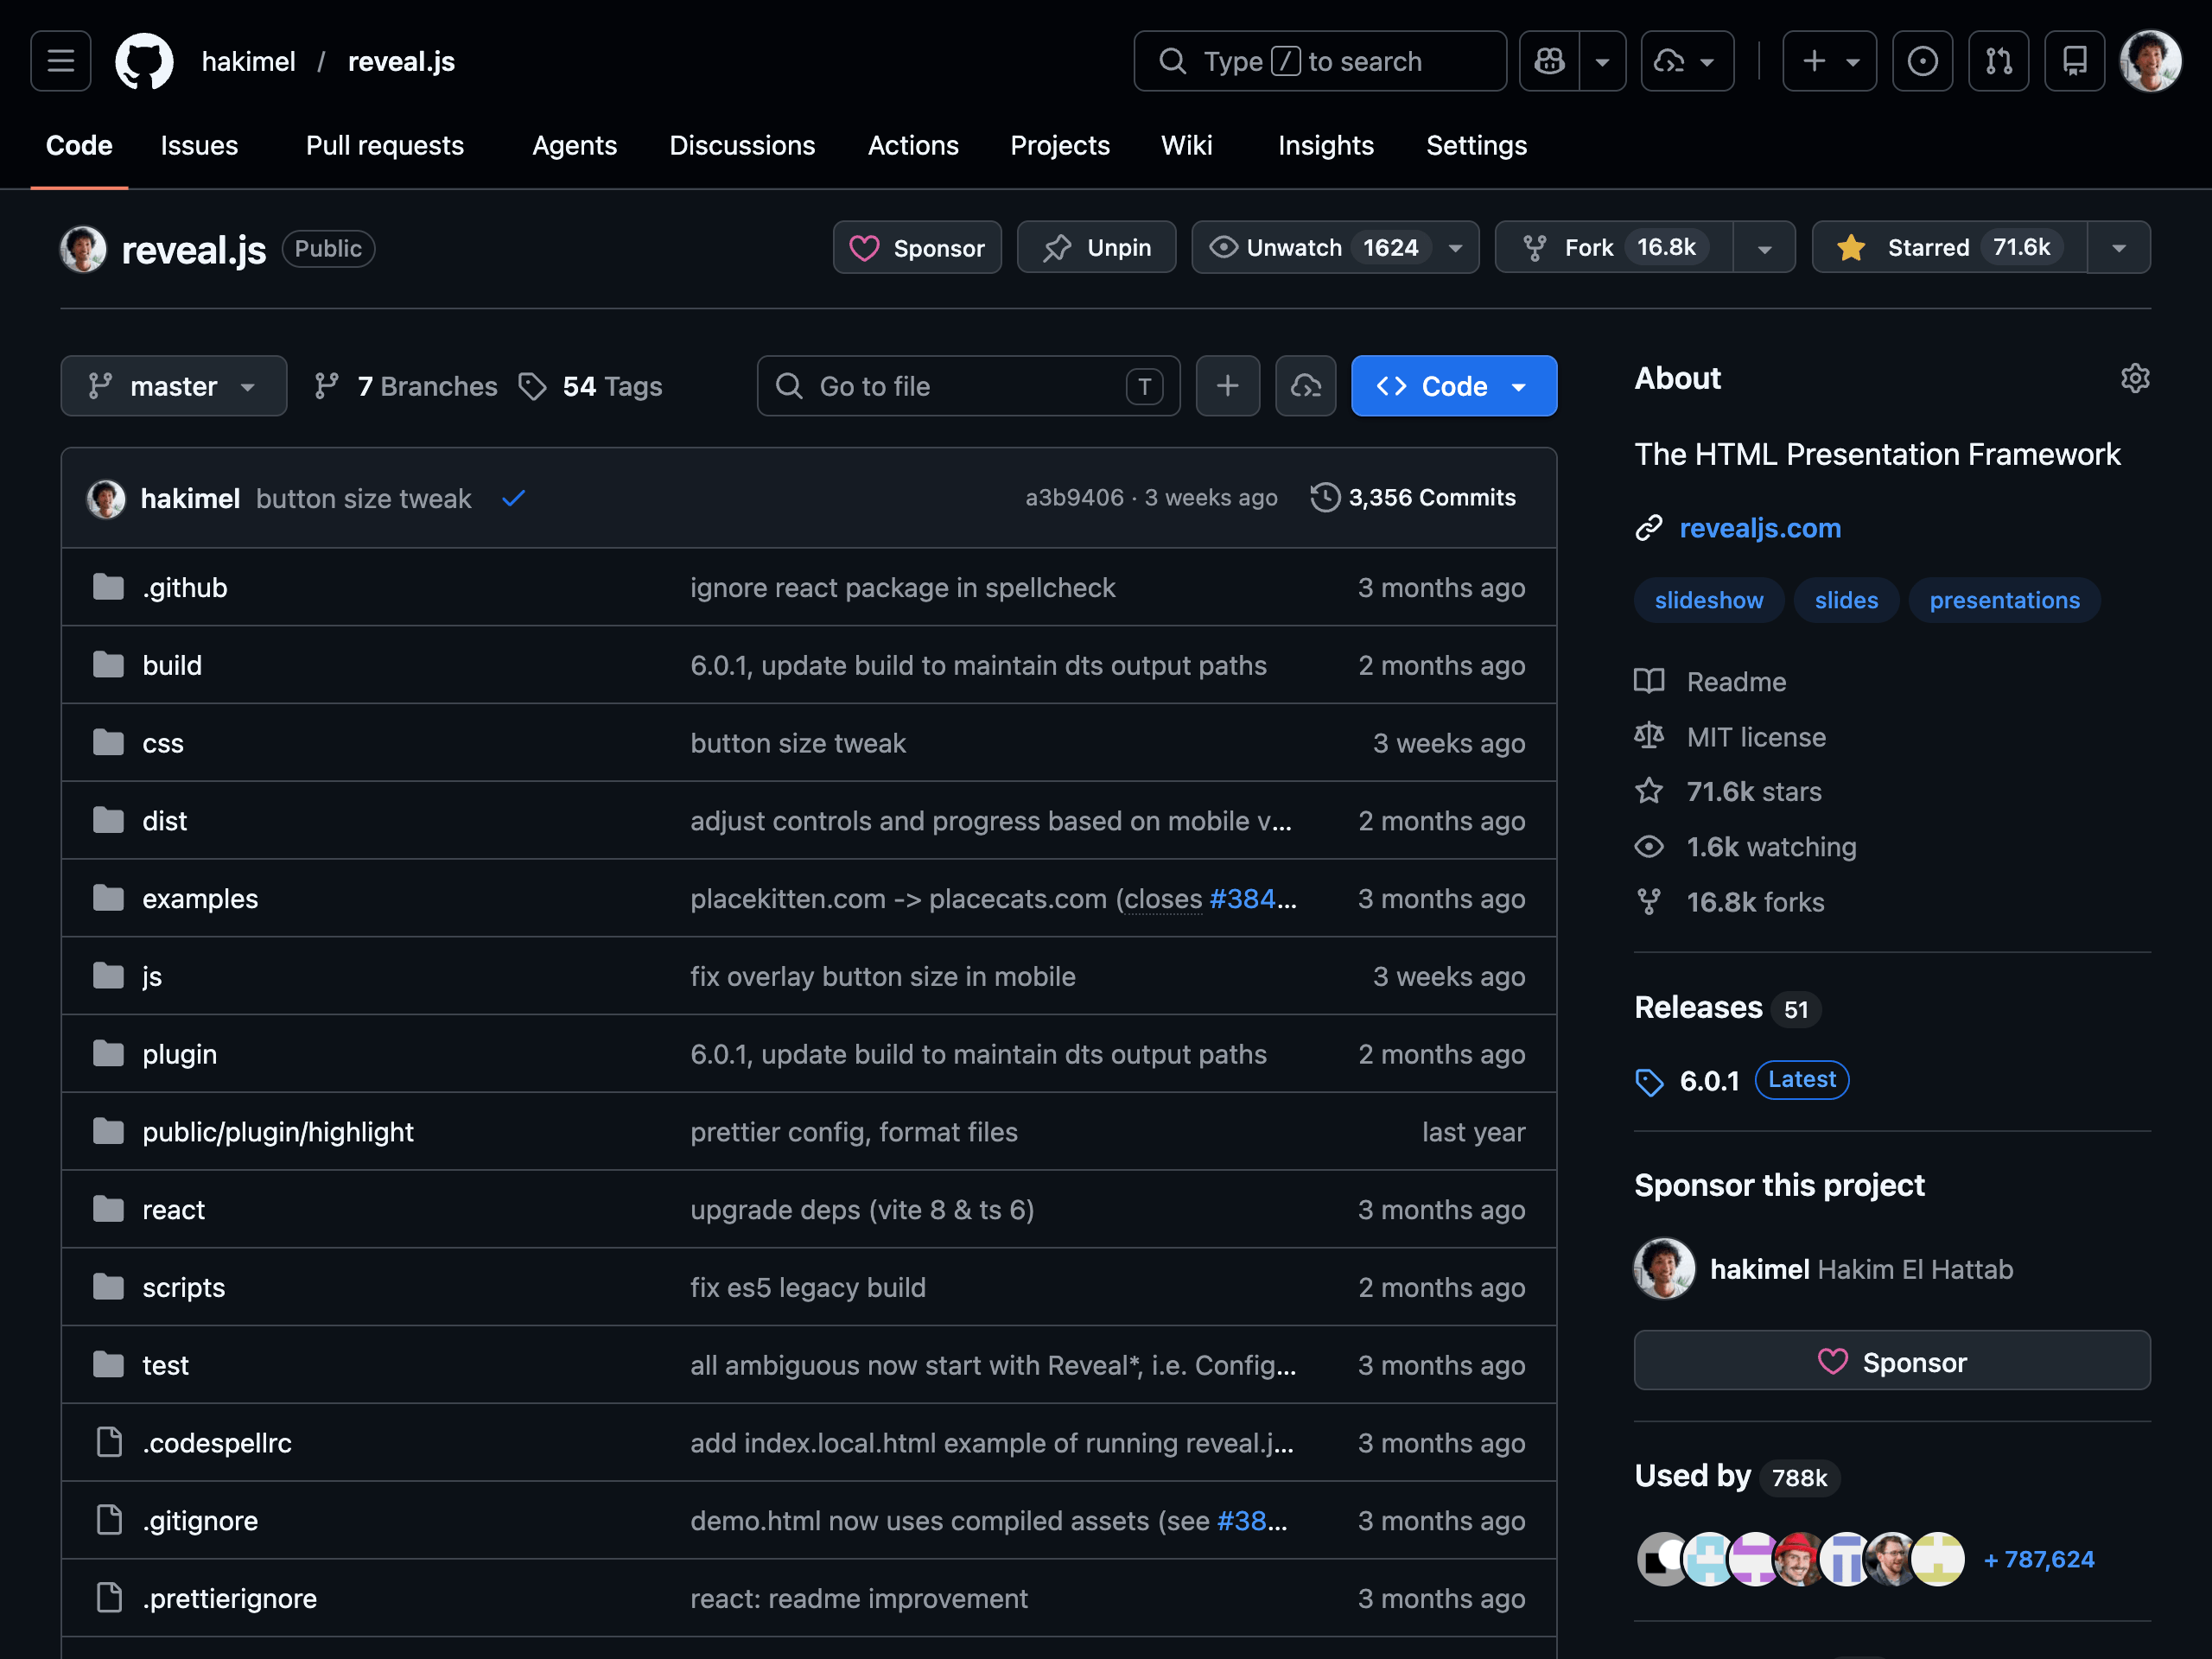
Task: Click the branches icon next to 7 Branches
Action: pos(326,386)
